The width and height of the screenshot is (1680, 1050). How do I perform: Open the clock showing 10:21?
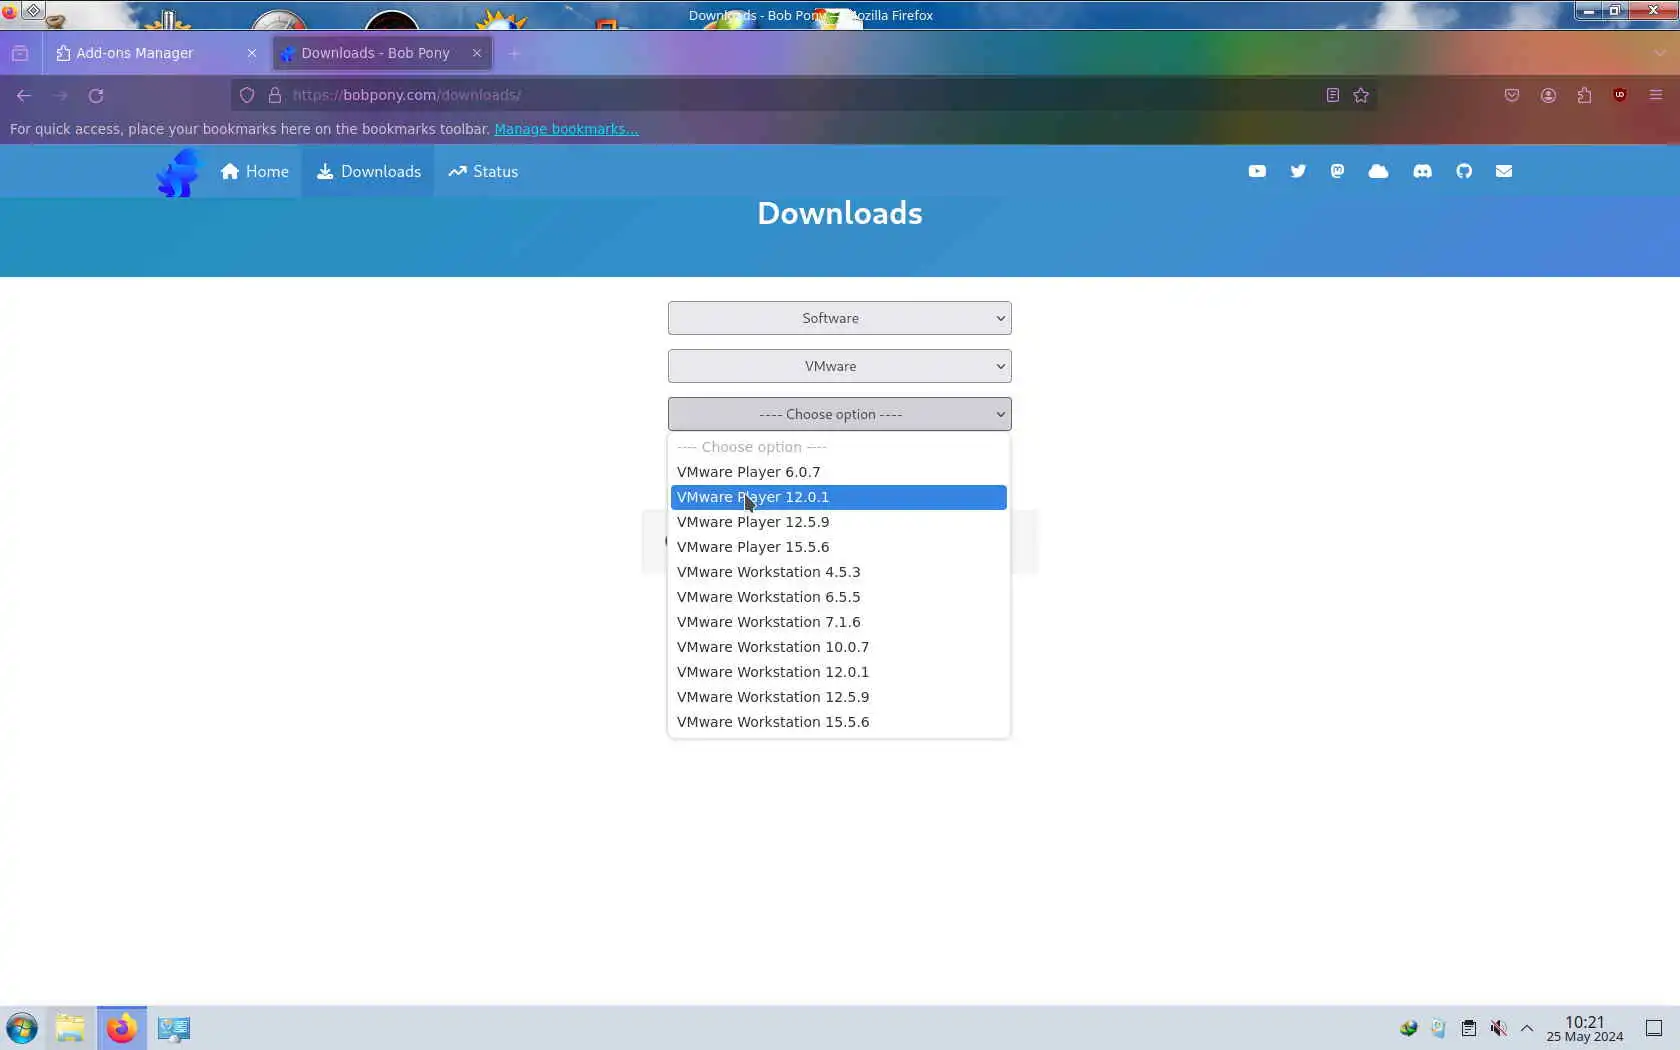(1585, 1028)
